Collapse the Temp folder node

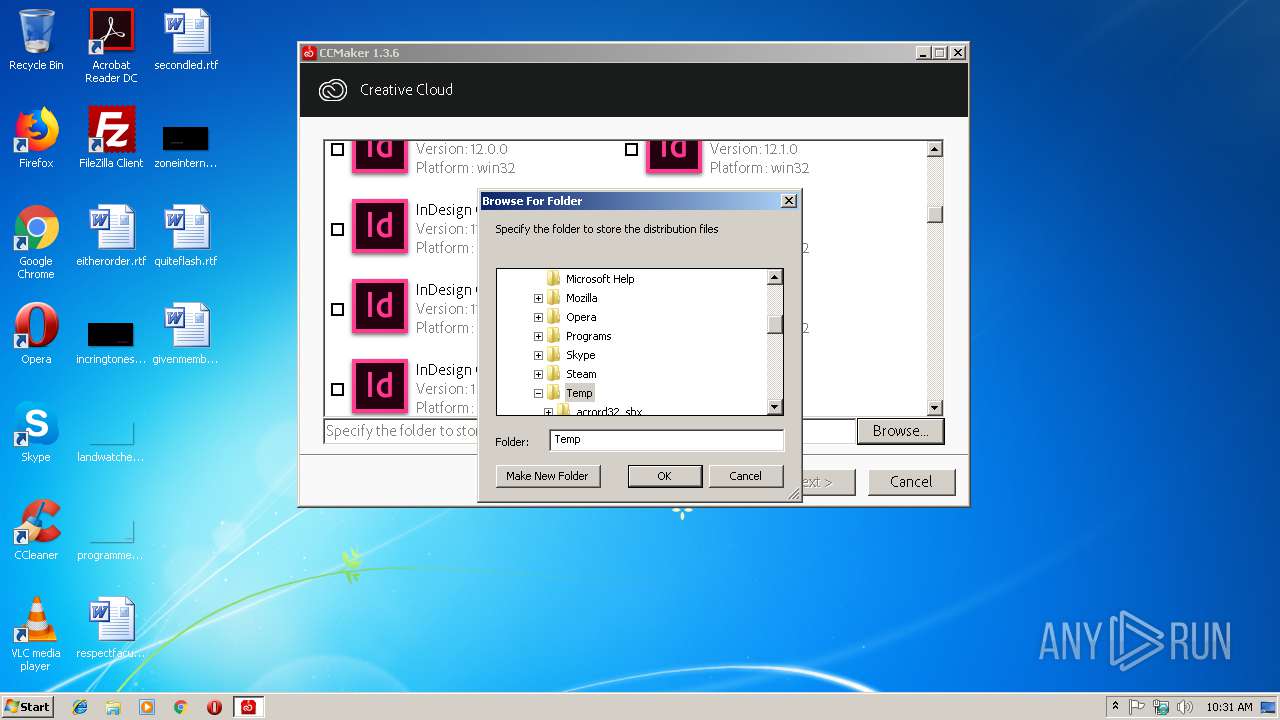pyautogui.click(x=538, y=393)
